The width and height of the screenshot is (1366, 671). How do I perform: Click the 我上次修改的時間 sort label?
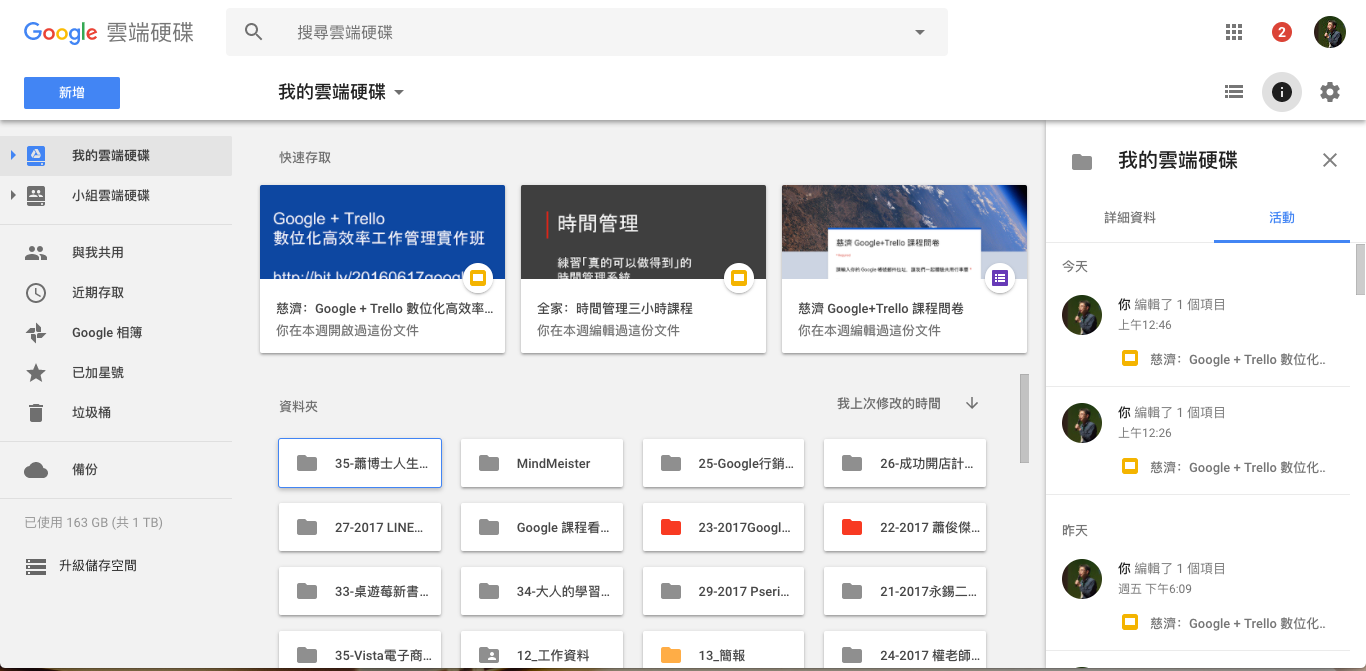pyautogui.click(x=889, y=404)
